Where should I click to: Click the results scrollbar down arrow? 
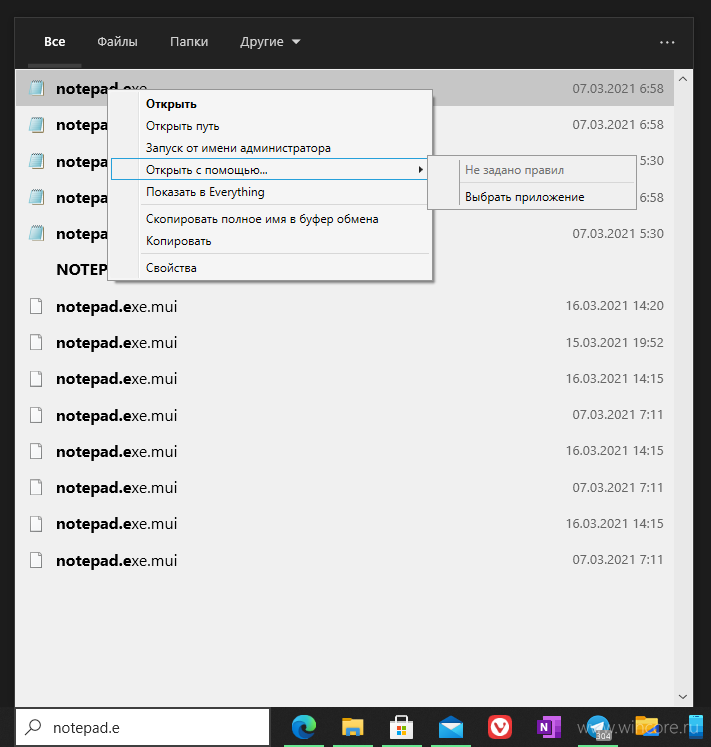click(x=683, y=697)
